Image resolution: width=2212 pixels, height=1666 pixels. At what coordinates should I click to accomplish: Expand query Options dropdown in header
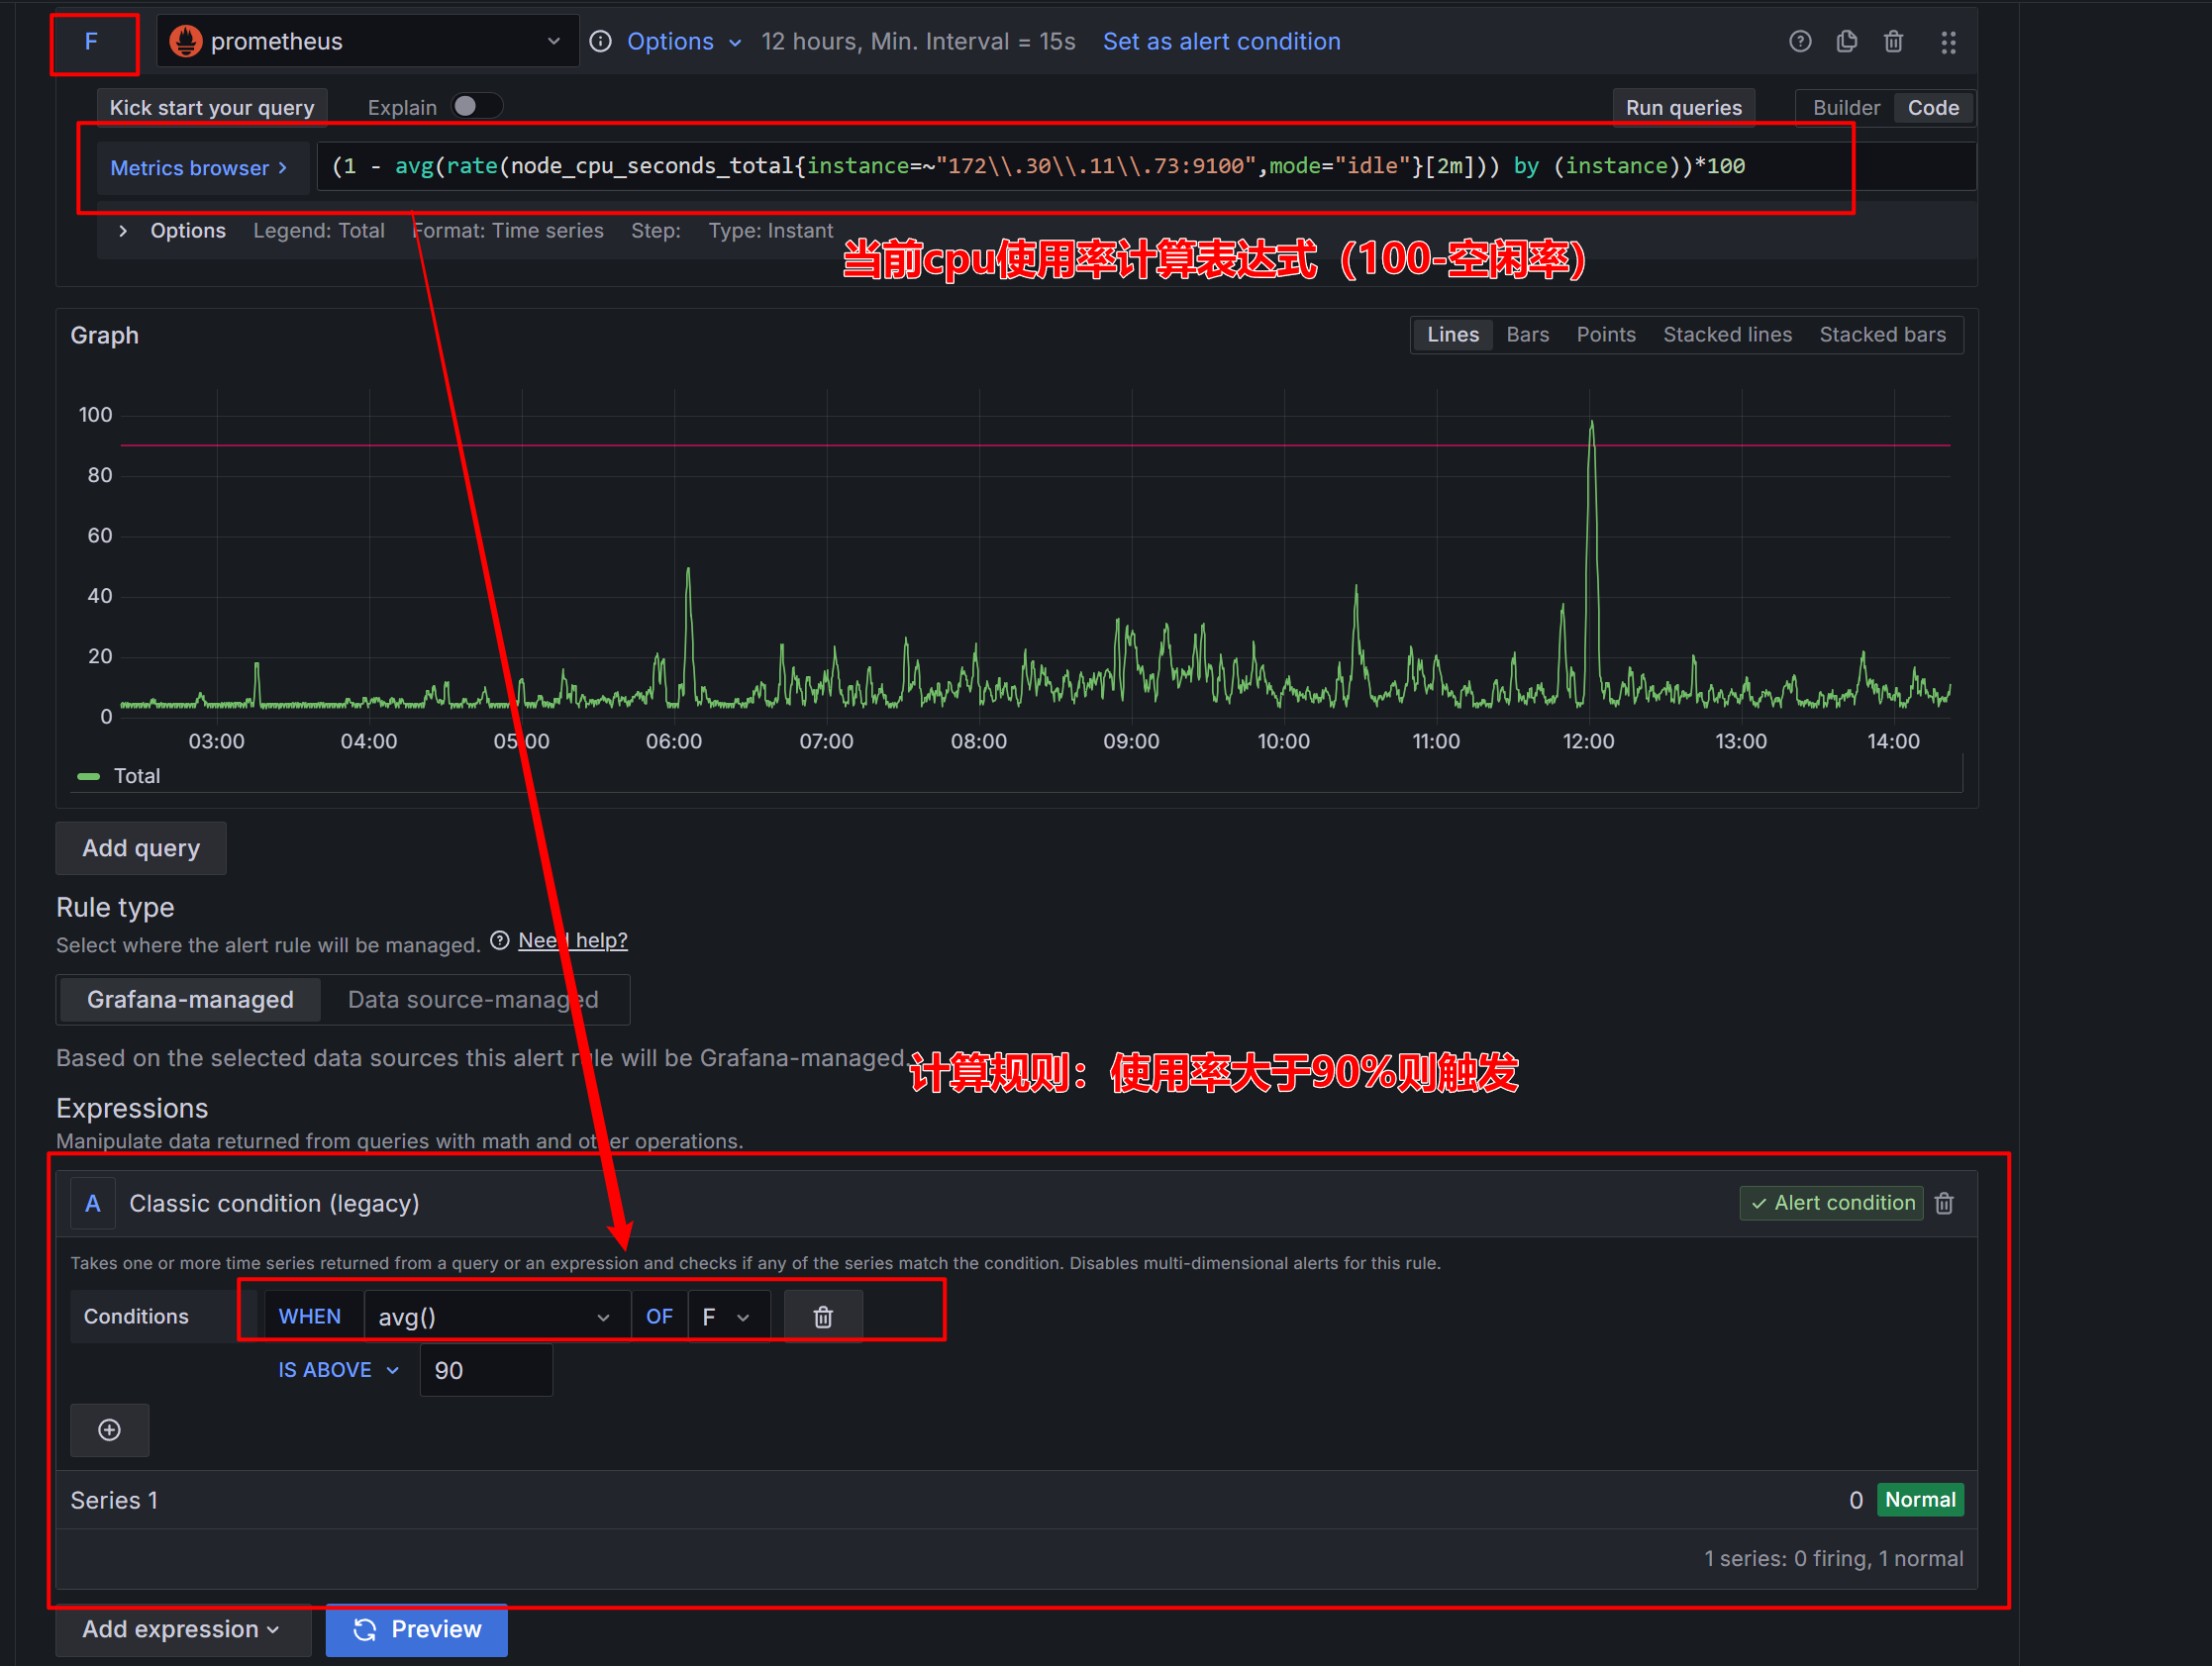click(x=684, y=41)
